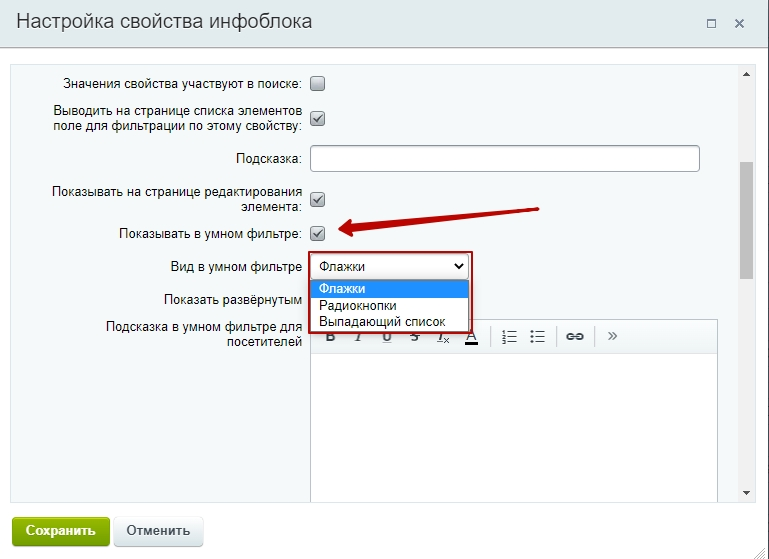Select Флажки option in dropdown list
The image size is (769, 559).
[x=389, y=289]
